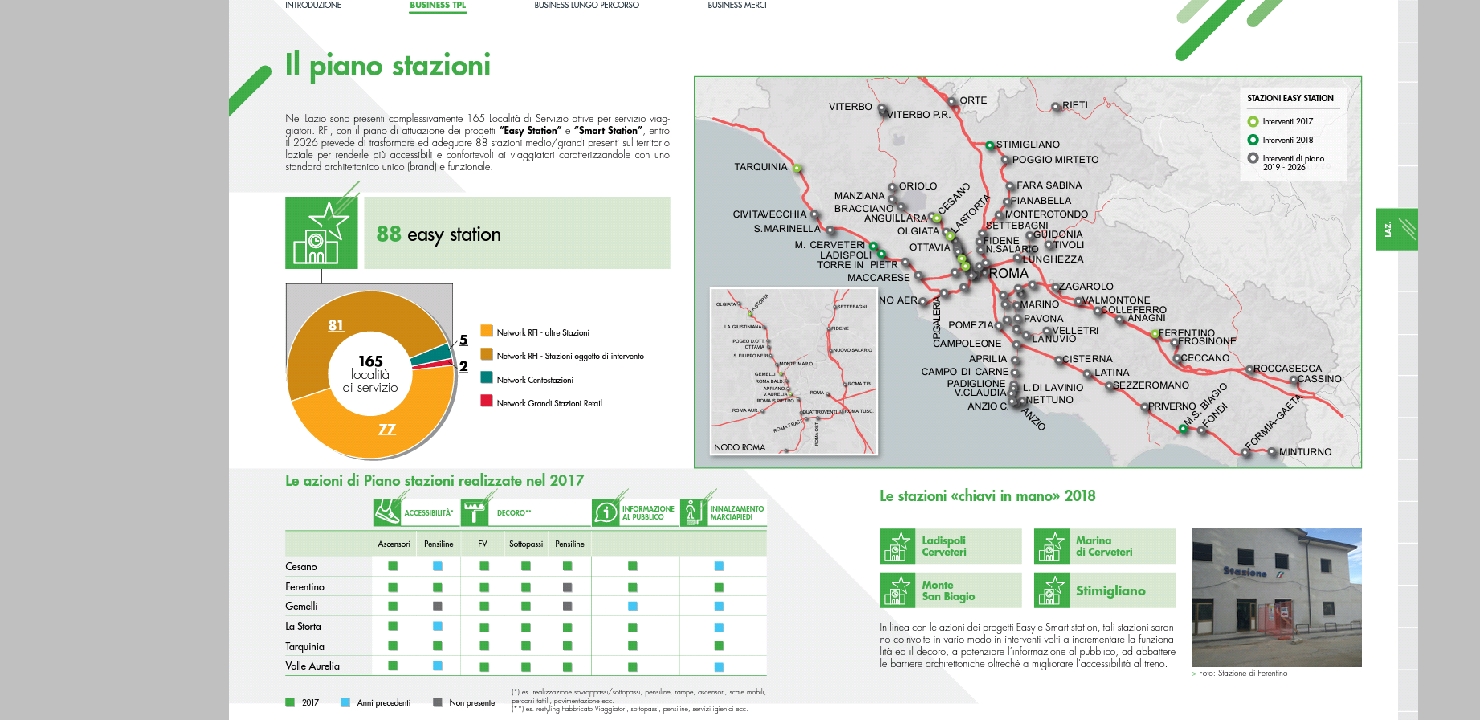Click the orange Network RFI altre Stazioni swatch
The width and height of the screenshot is (1480, 720).
point(486,331)
